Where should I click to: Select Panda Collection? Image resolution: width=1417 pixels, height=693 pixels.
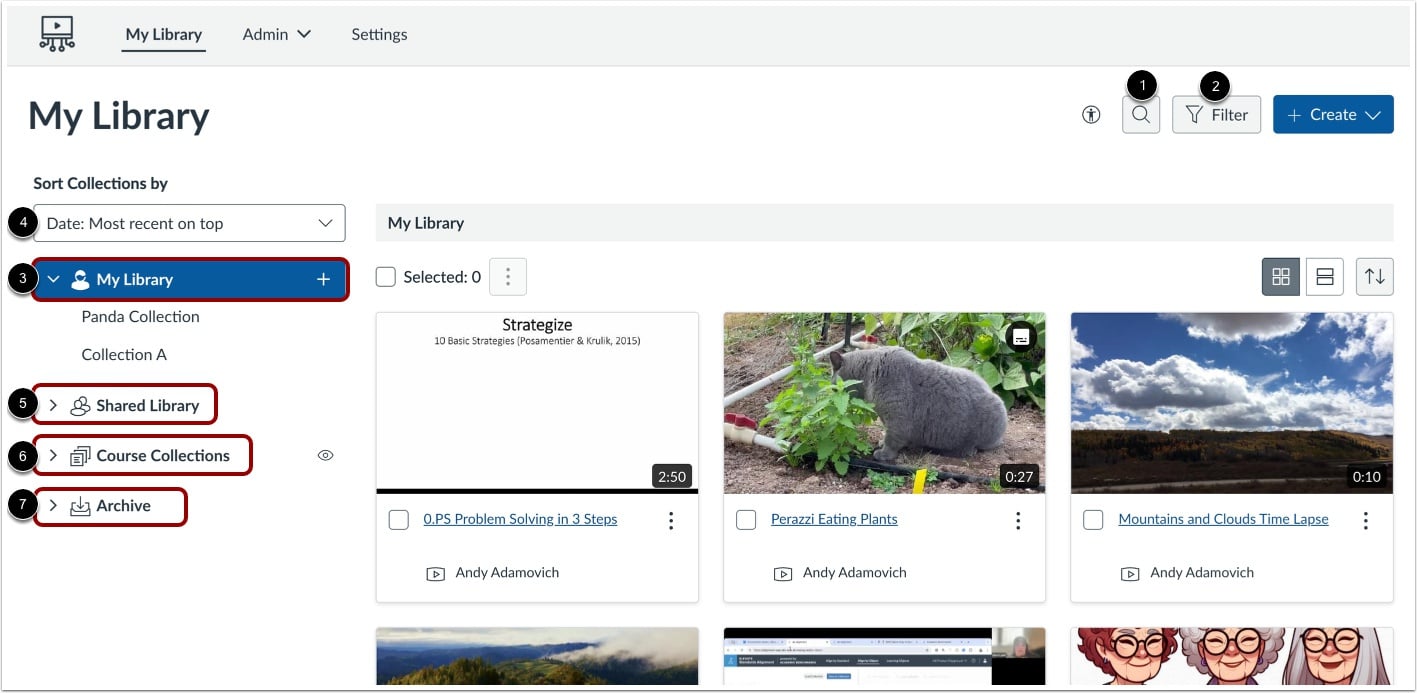tap(140, 317)
